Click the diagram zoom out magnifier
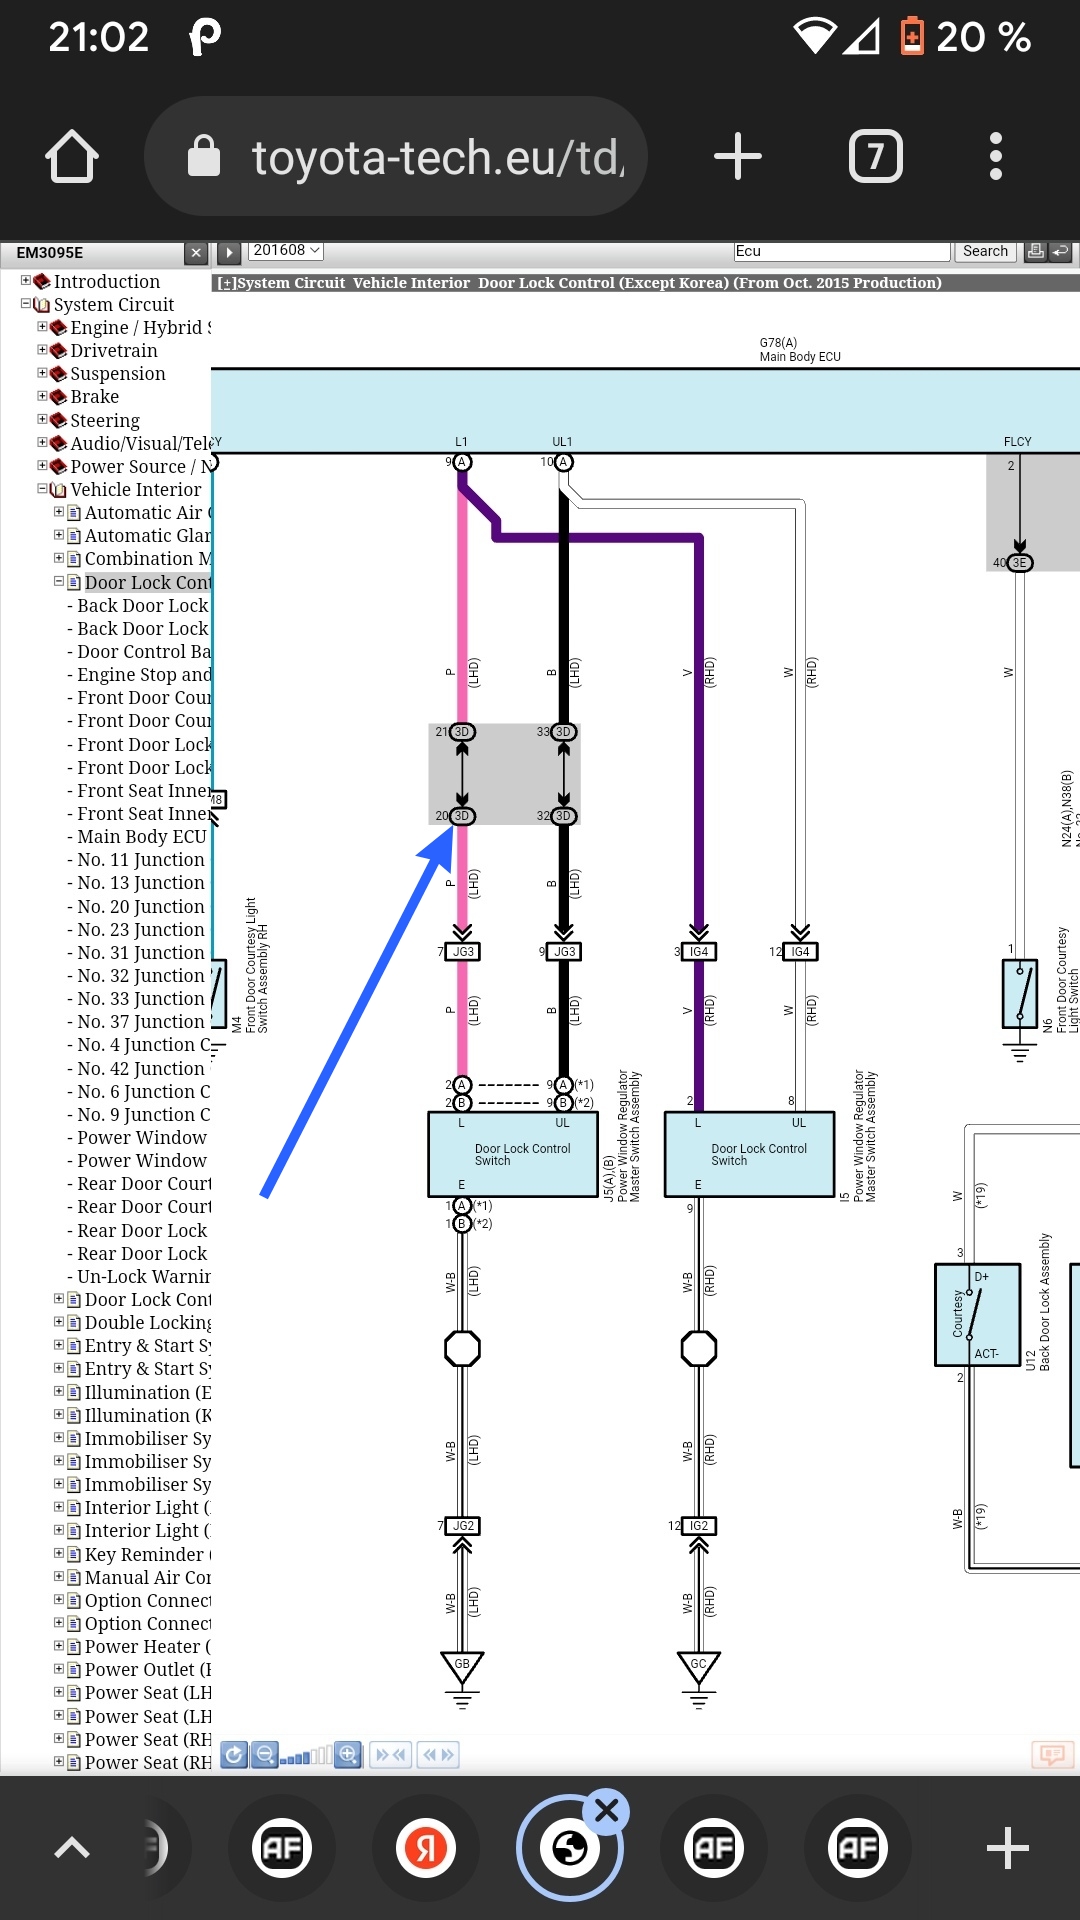 265,1754
